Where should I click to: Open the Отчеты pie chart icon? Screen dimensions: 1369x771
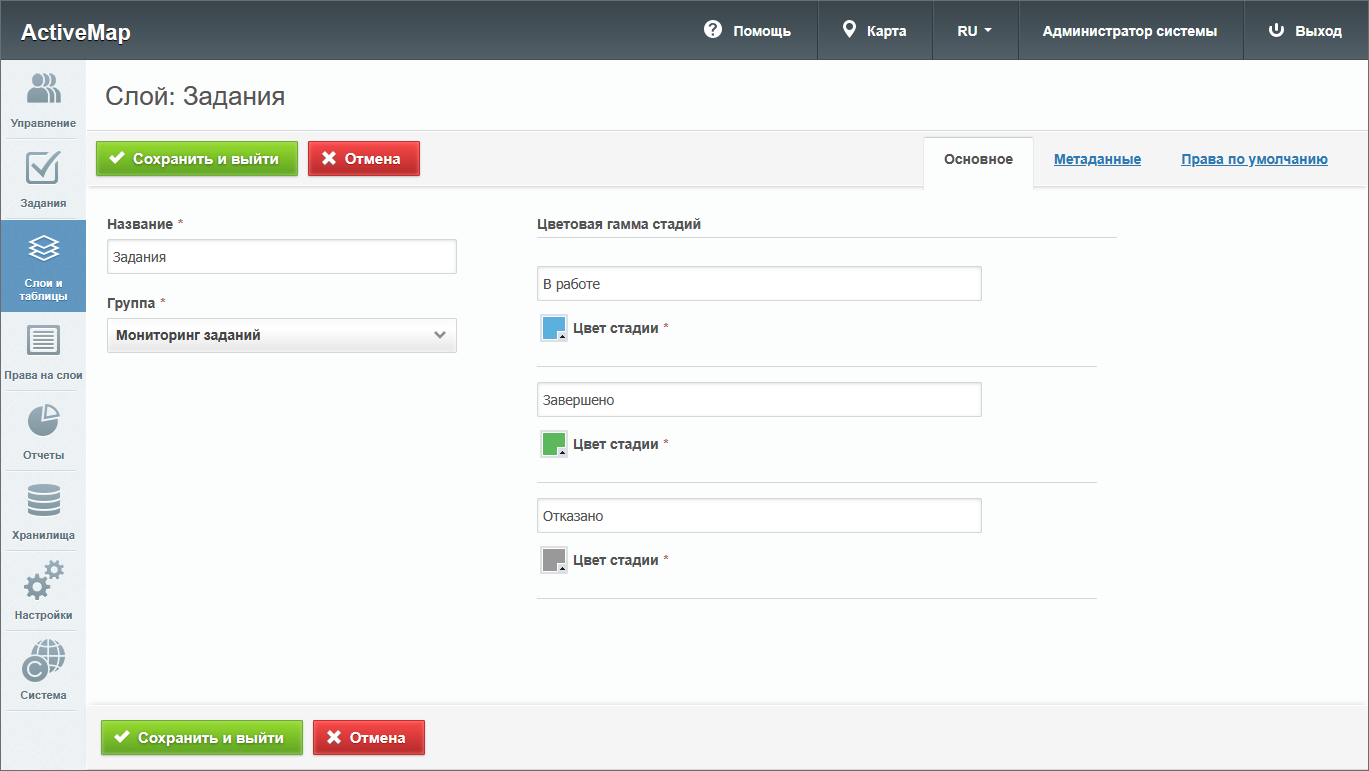coord(43,421)
